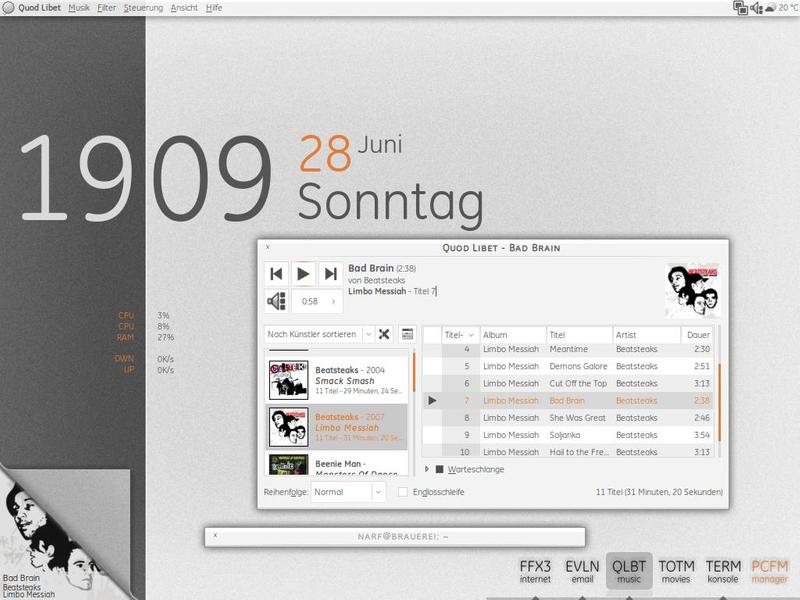800x600 pixels.
Task: Sort songs by Titel column header
Action: click(579, 335)
